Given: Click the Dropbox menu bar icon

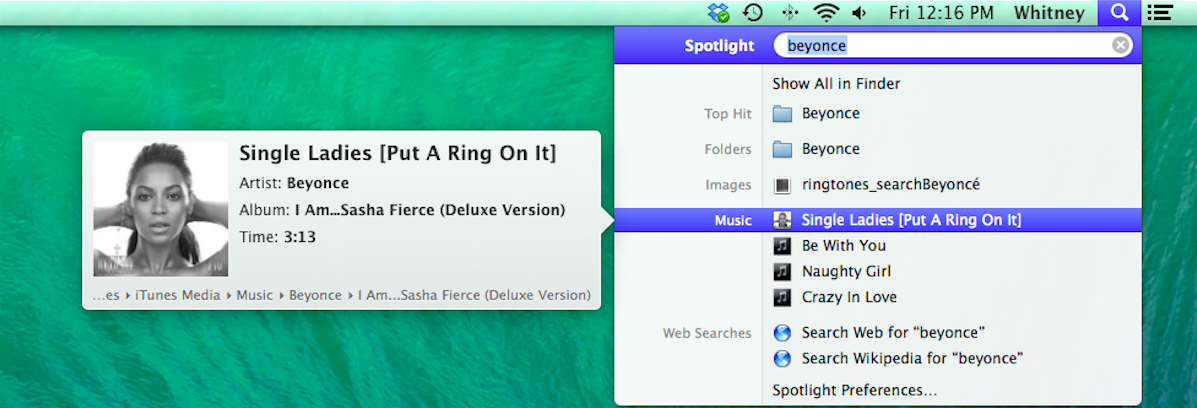Looking at the screenshot, I should pyautogui.click(x=718, y=13).
